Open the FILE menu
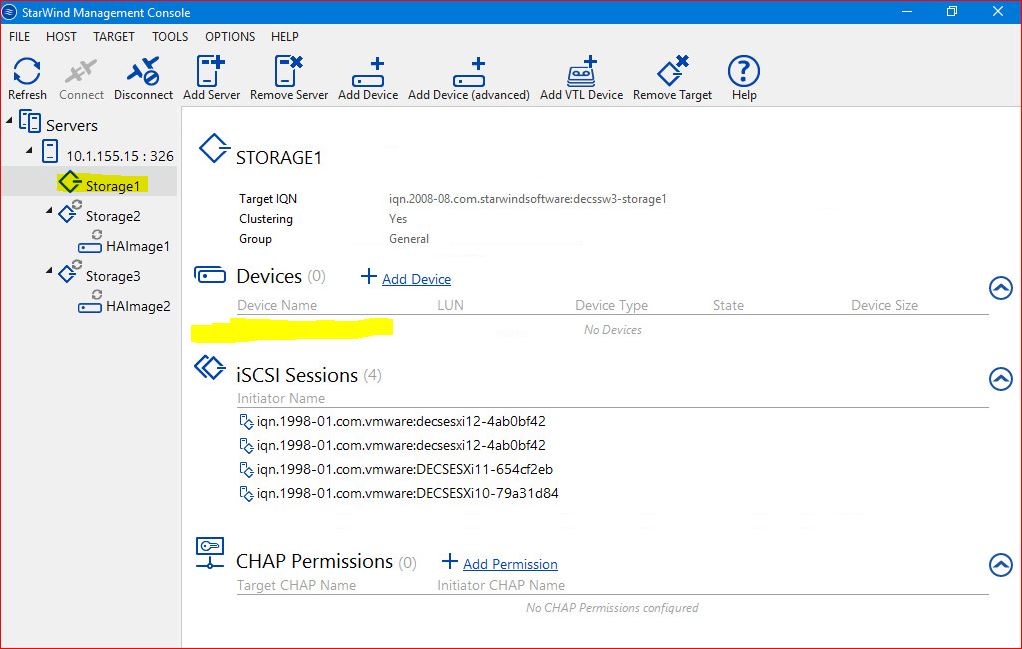The width and height of the screenshot is (1022, 649). point(20,36)
